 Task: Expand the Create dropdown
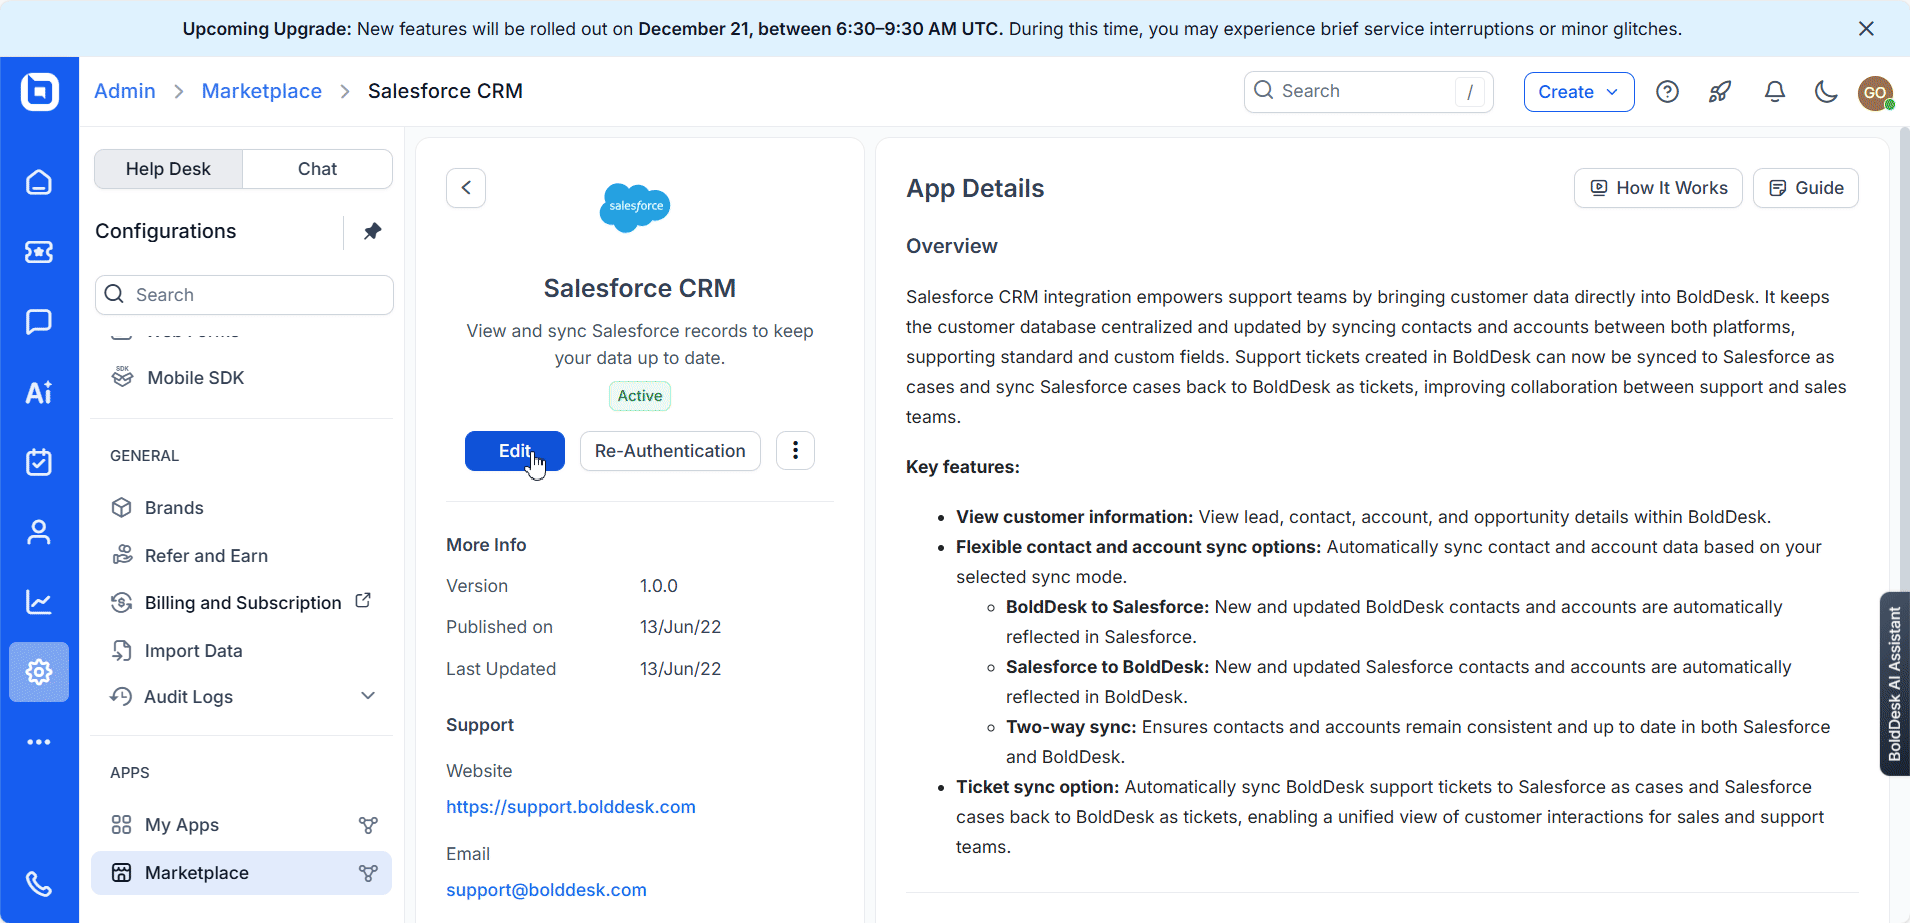(x=1578, y=91)
